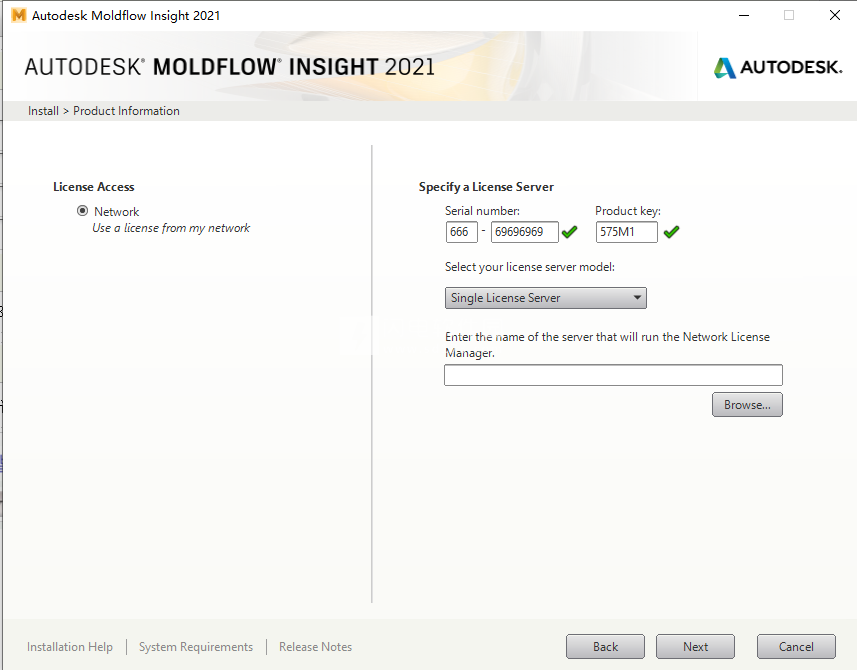Open the System Requirements link
This screenshot has height=670, width=857.
(196, 647)
